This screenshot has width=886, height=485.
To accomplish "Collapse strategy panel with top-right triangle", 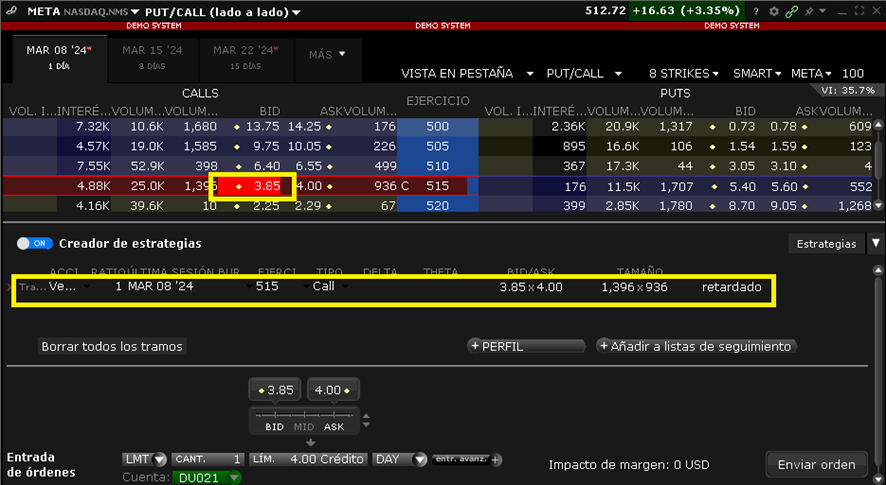I will [x=875, y=243].
